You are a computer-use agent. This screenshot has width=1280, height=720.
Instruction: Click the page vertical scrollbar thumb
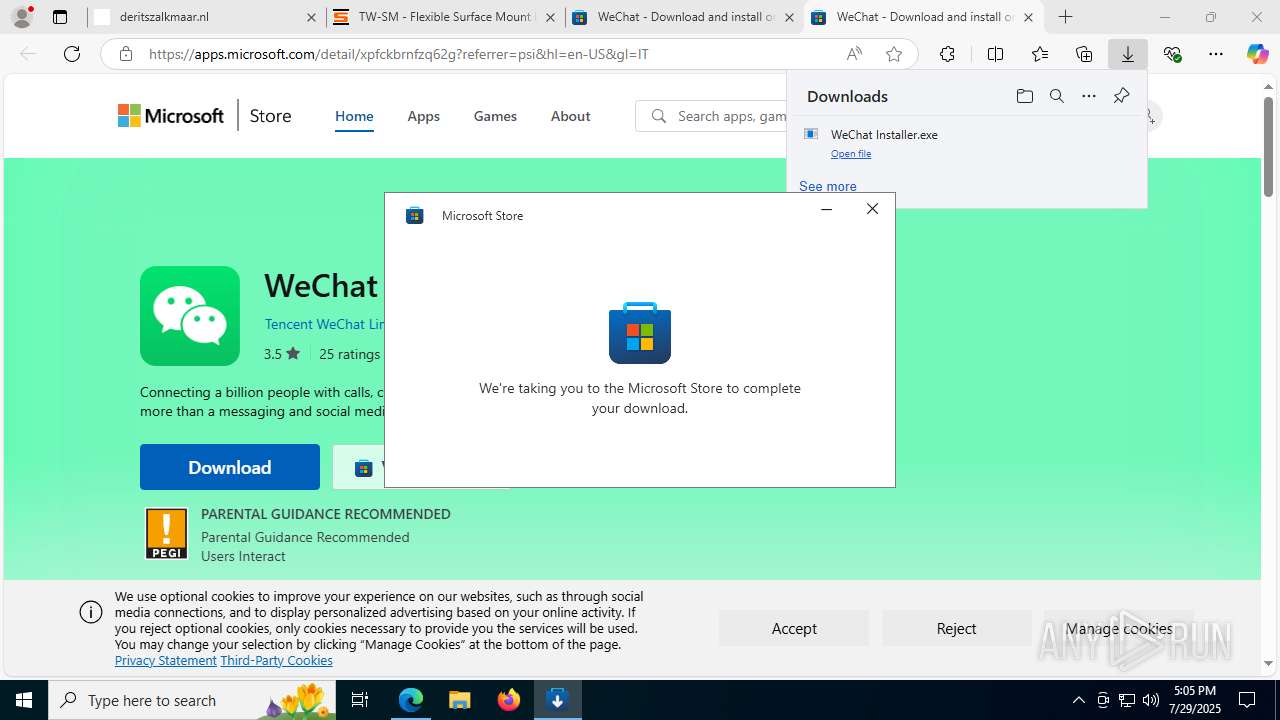[1268, 146]
